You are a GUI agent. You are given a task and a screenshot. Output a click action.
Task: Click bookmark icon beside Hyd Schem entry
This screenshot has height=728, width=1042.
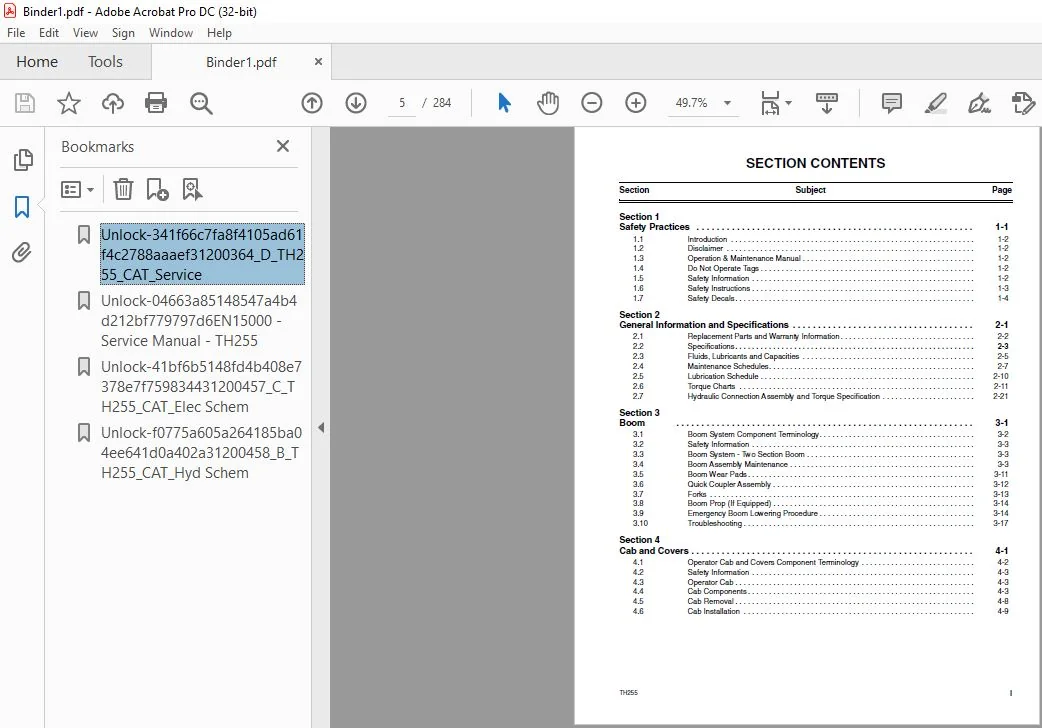(84, 433)
